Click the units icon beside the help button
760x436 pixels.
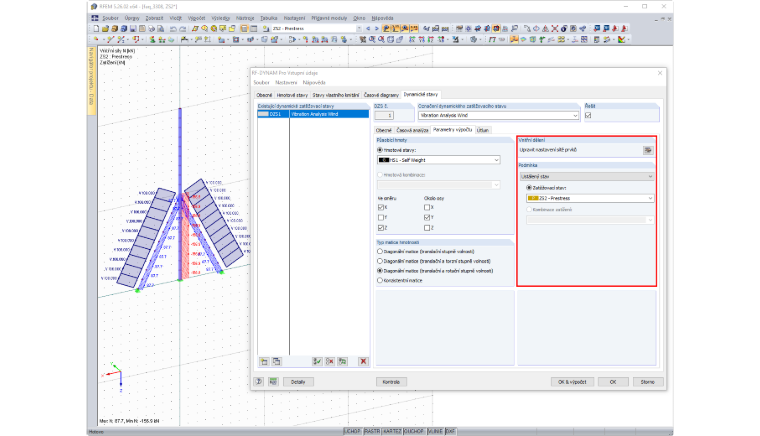point(273,382)
